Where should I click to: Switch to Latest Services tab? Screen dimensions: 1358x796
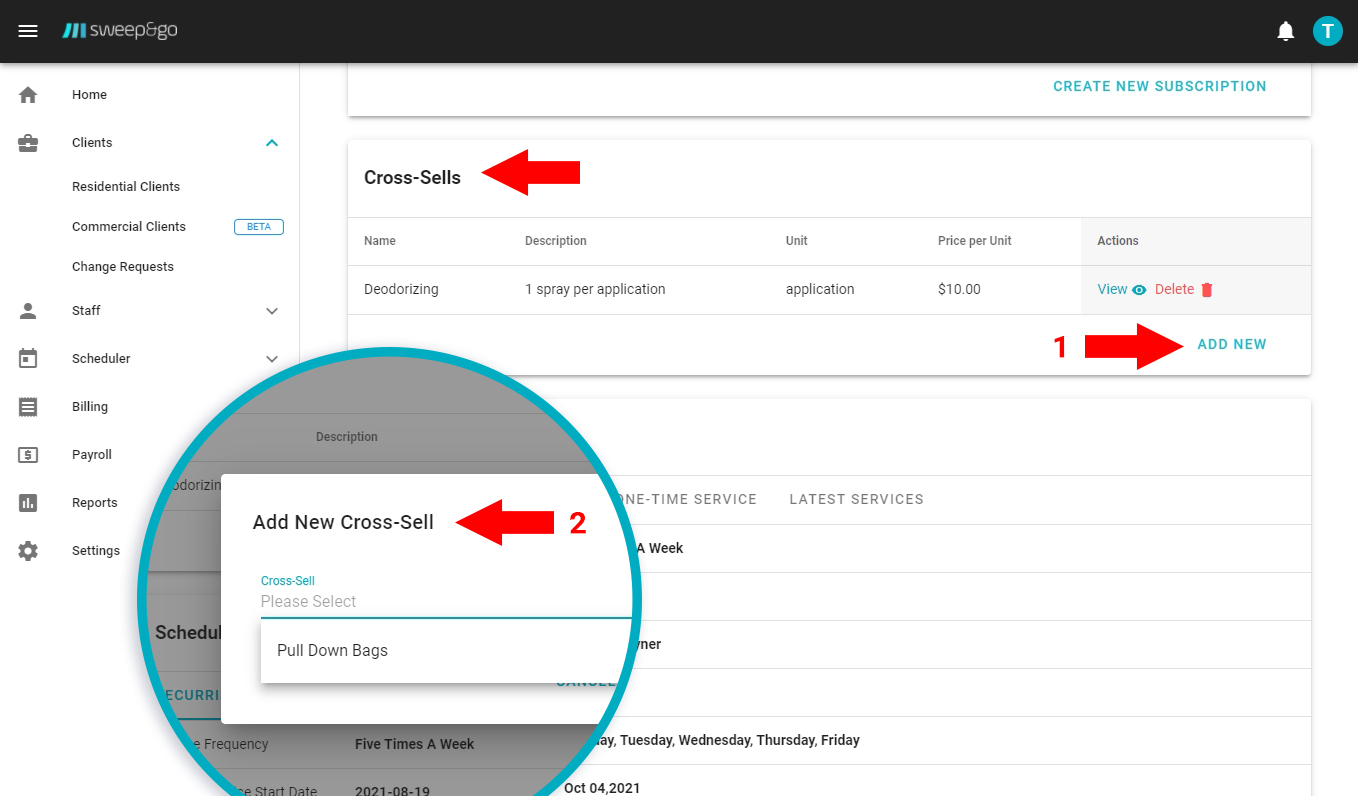pos(856,499)
